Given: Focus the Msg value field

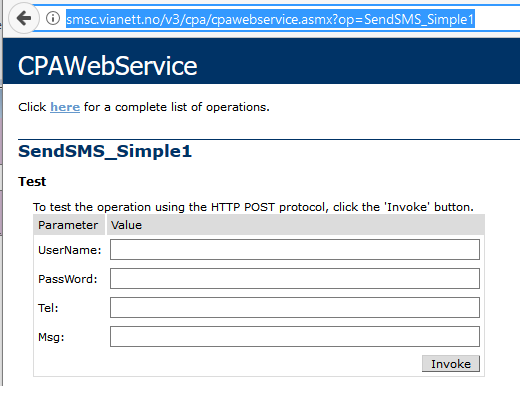Looking at the screenshot, I should [x=295, y=336].
